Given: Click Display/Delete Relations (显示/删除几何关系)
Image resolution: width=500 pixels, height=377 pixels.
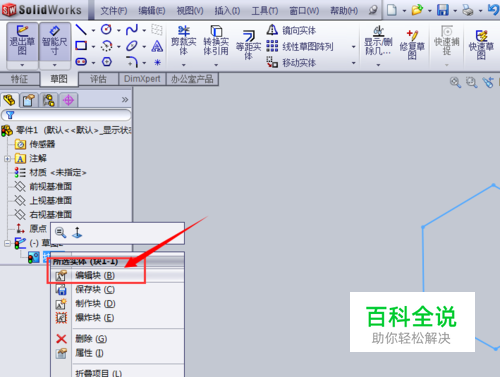Looking at the screenshot, I should [x=378, y=41].
